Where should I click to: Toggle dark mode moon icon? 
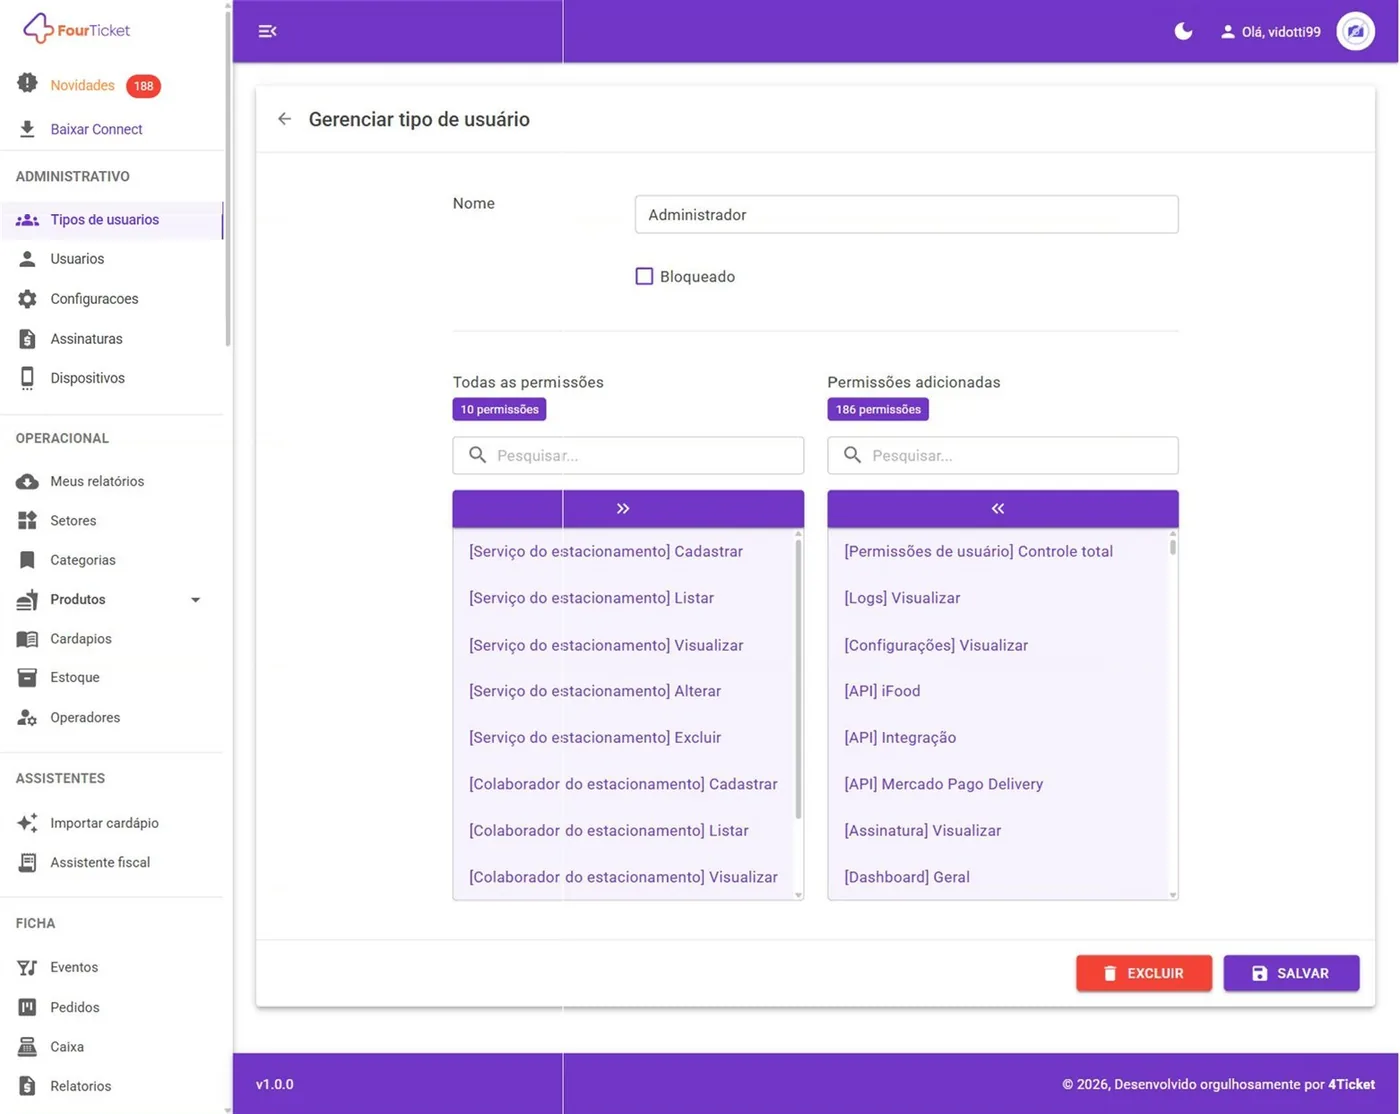1183,31
